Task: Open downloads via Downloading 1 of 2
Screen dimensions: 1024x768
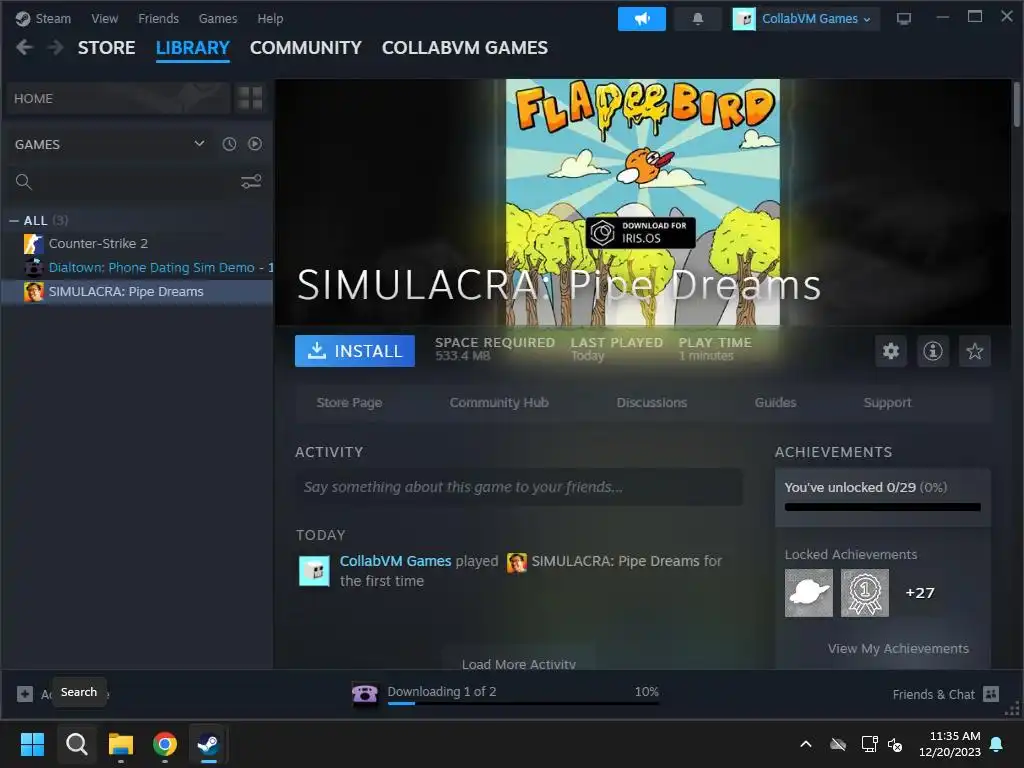Action: pyautogui.click(x=441, y=692)
